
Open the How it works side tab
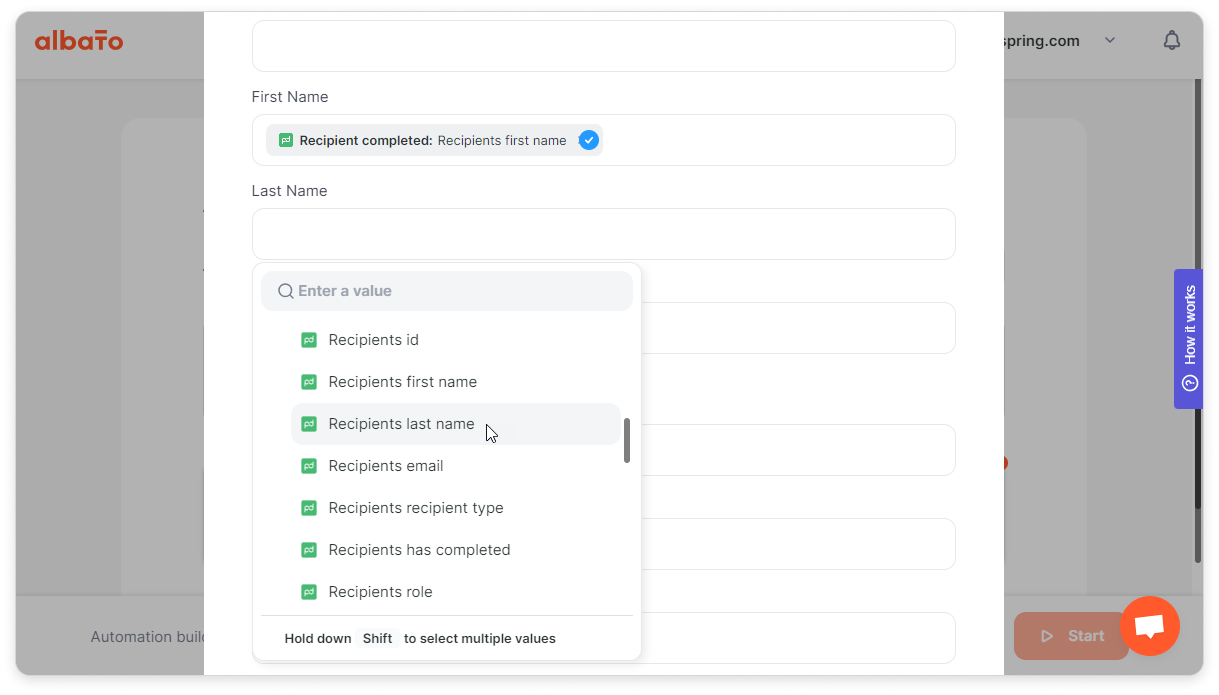click(1188, 339)
